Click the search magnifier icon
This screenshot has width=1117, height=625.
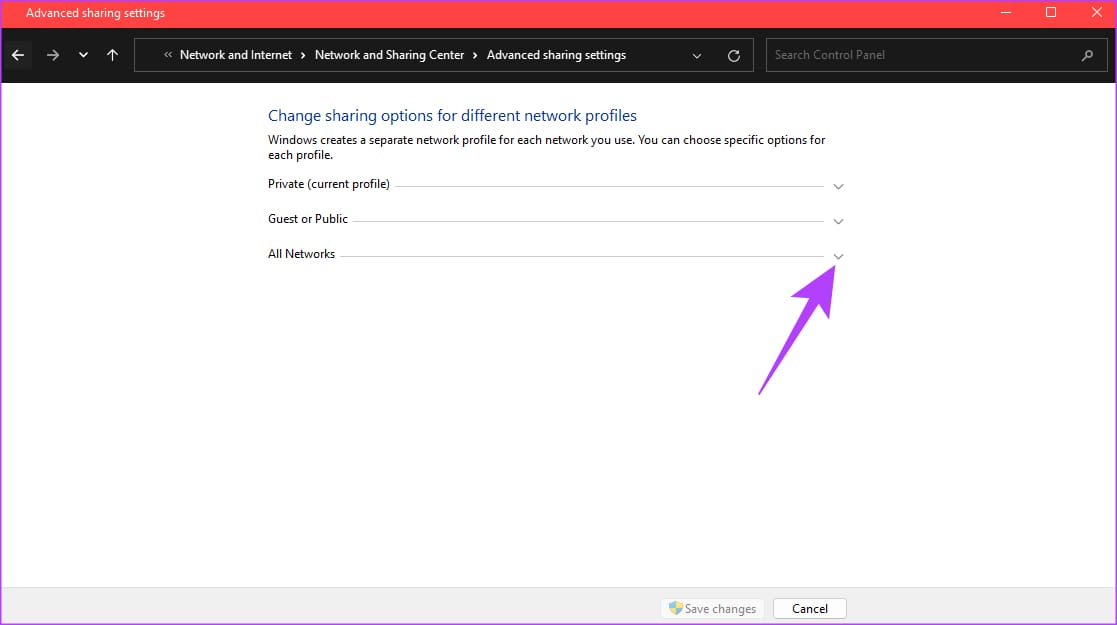1087,55
